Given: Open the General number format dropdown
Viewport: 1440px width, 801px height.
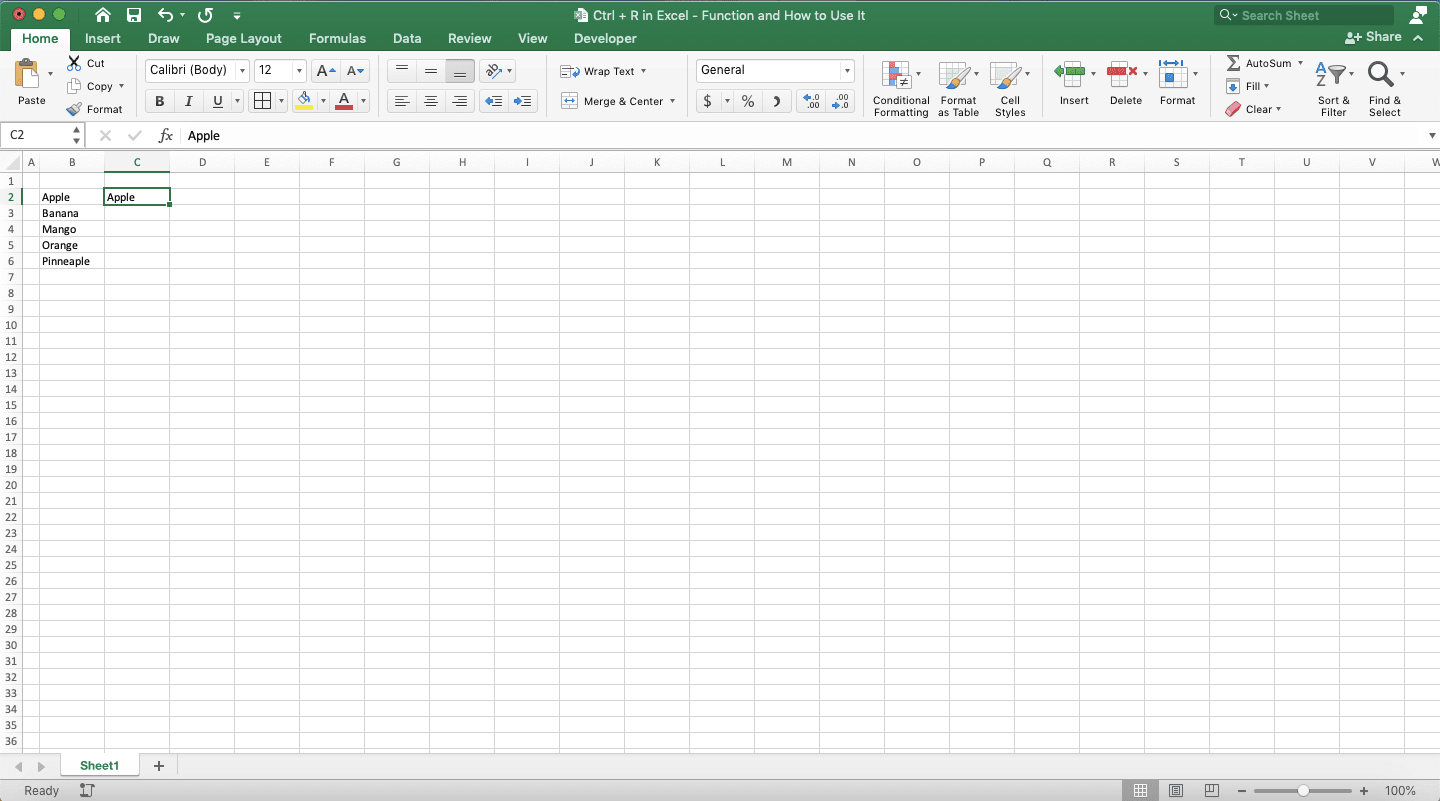Looking at the screenshot, I should click(847, 70).
